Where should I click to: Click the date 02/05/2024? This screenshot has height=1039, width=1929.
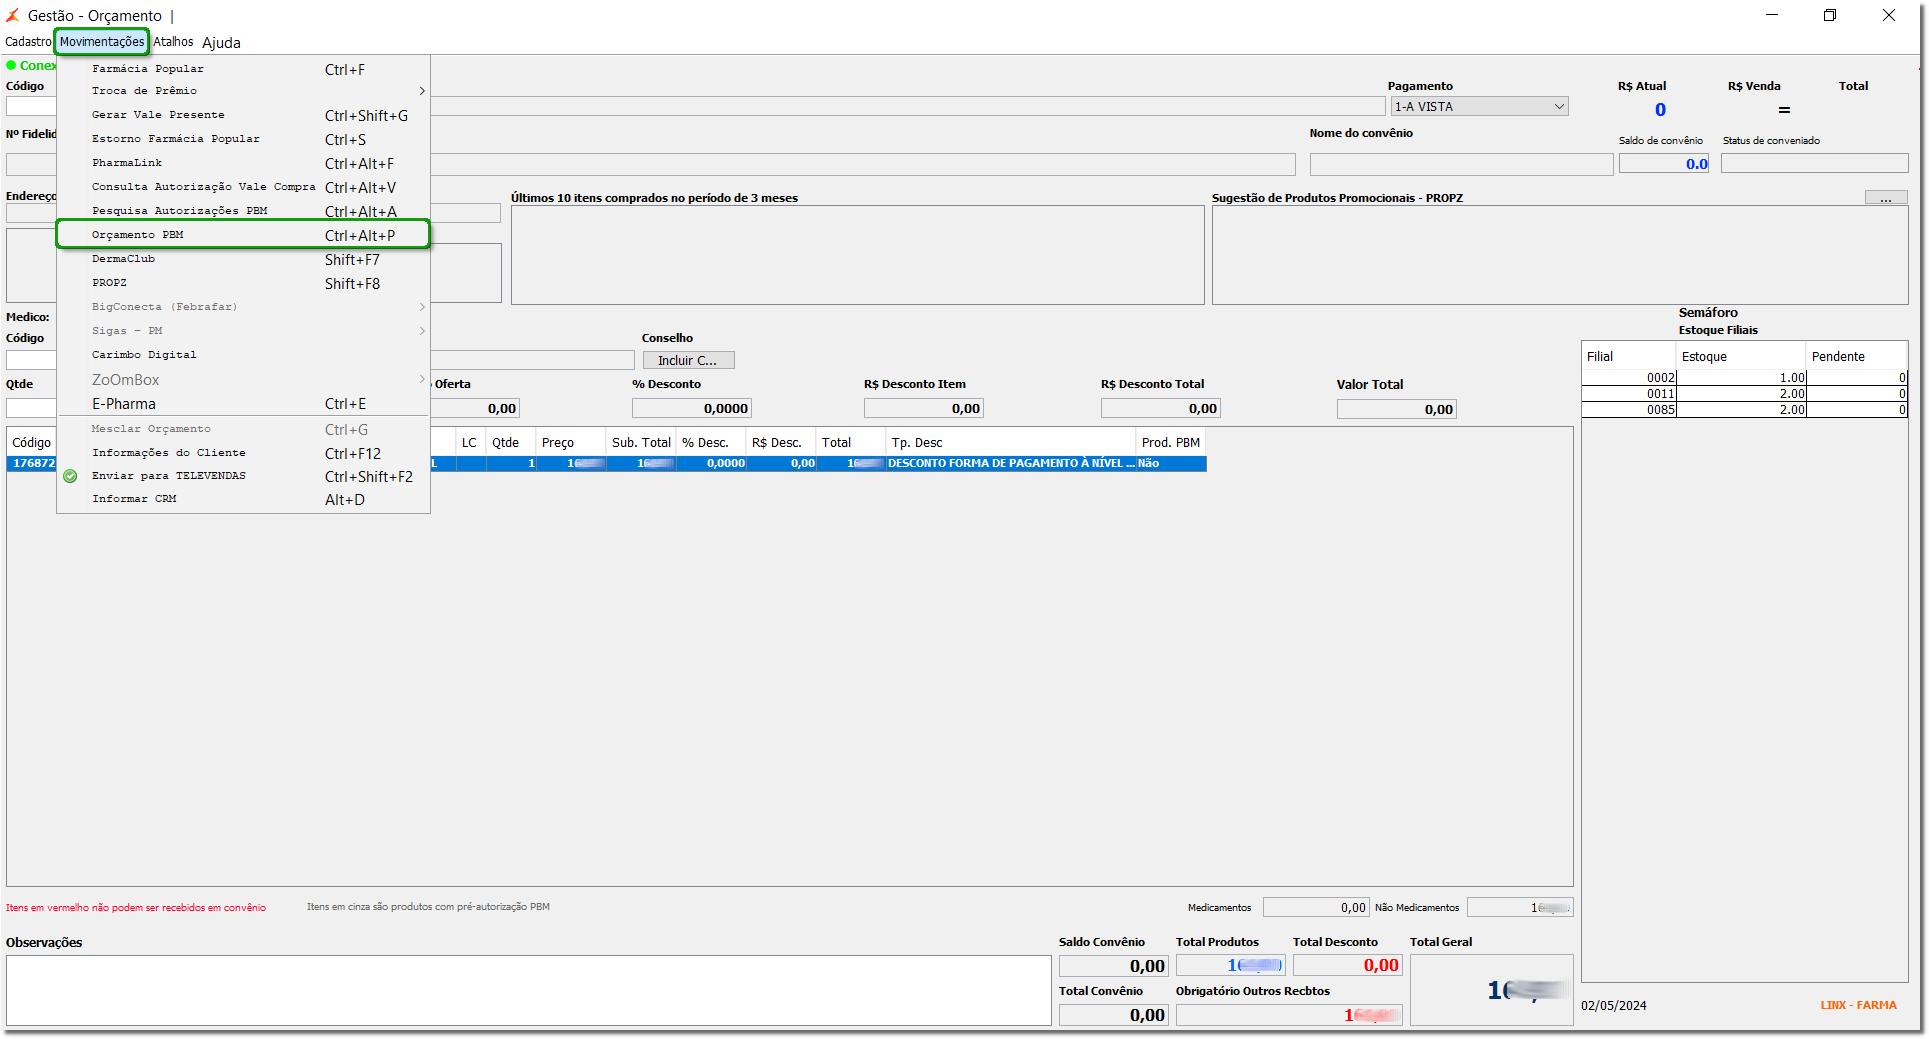[x=1613, y=1006]
